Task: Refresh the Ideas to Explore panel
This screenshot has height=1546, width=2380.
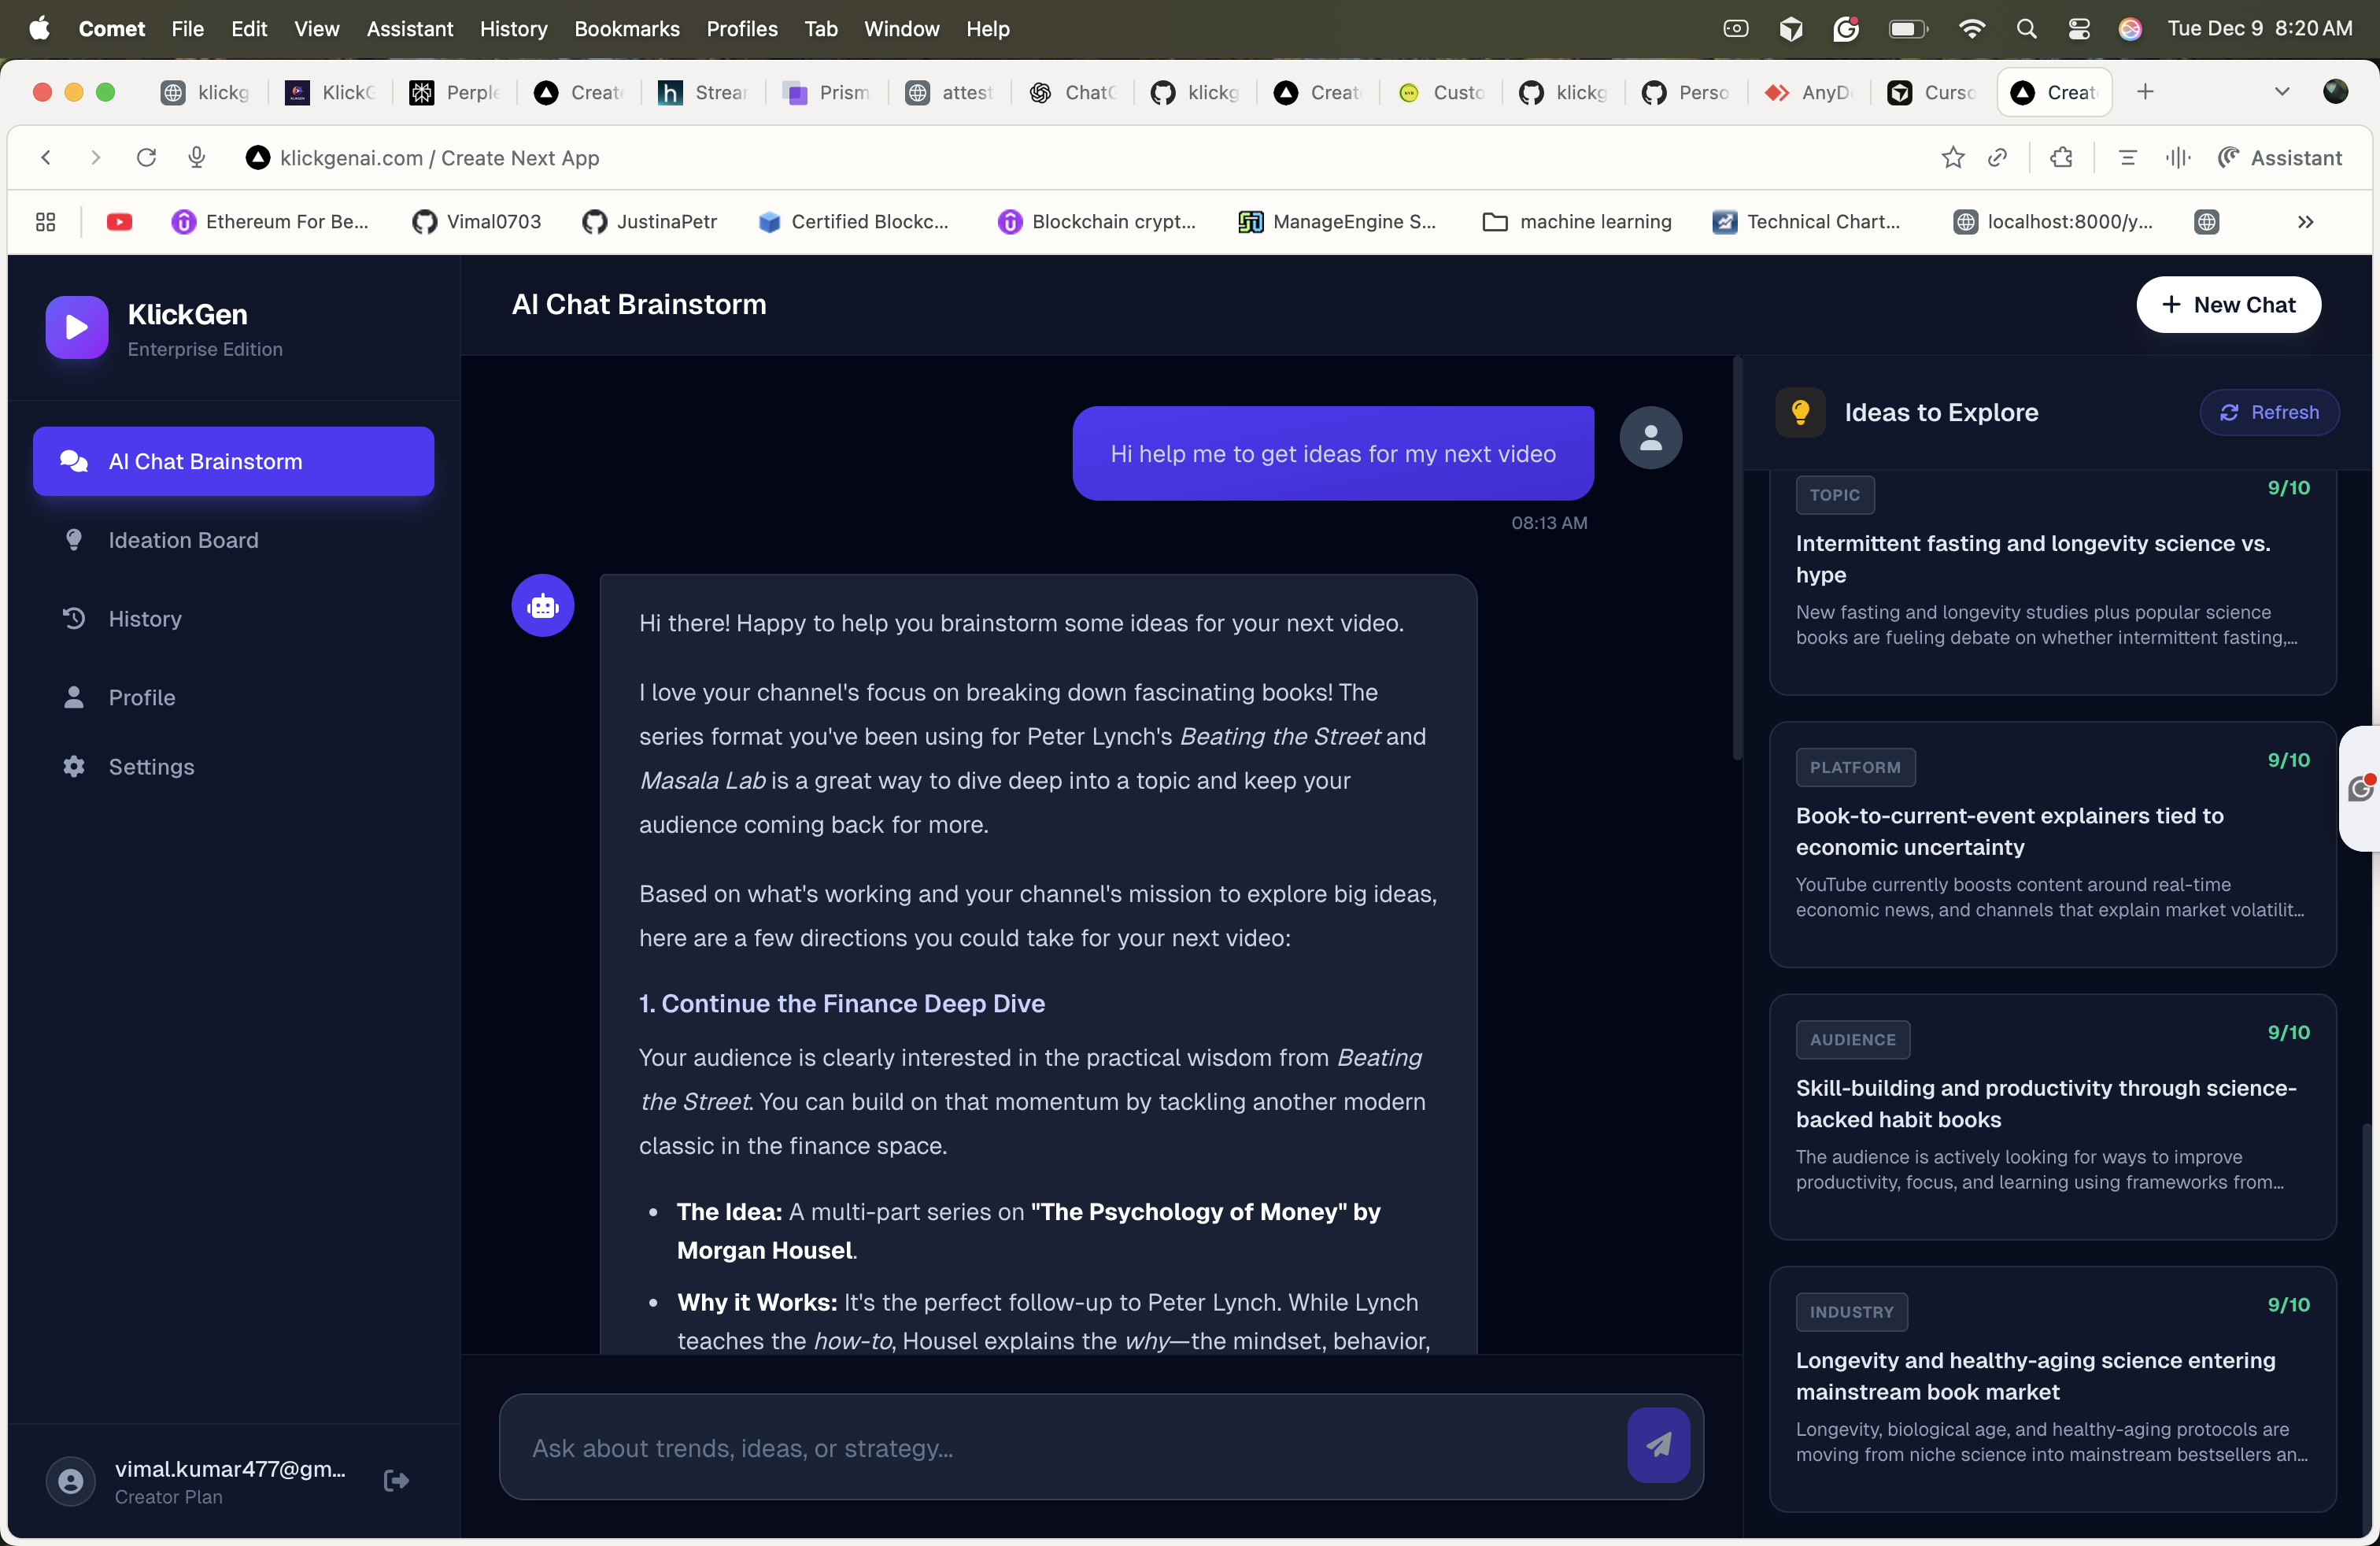Action: 2270,412
